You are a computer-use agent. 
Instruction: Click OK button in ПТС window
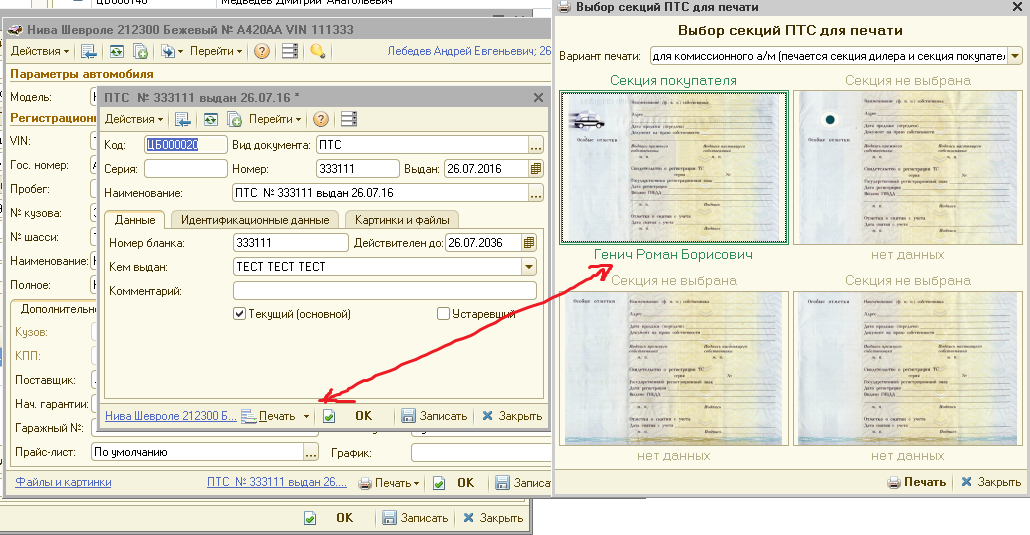[363, 416]
